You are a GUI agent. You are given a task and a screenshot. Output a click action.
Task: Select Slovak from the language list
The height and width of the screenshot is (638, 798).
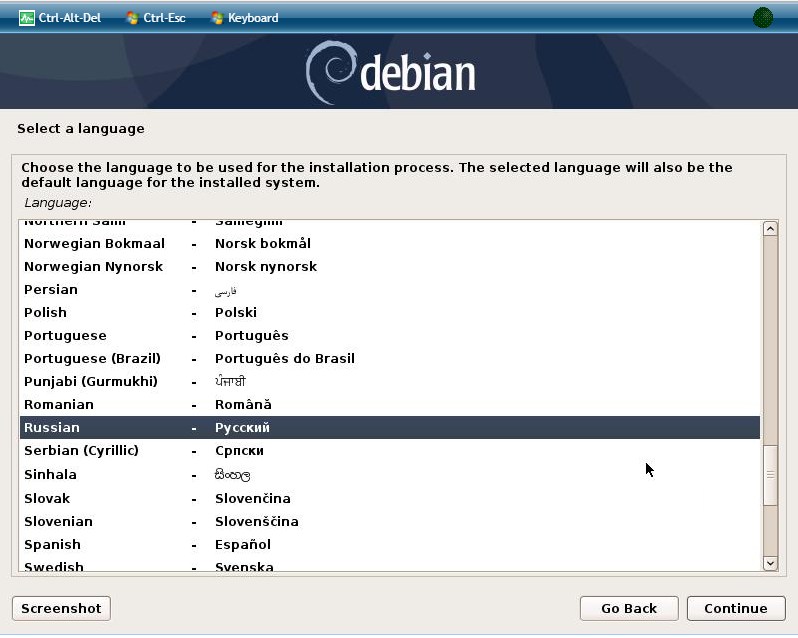390,498
